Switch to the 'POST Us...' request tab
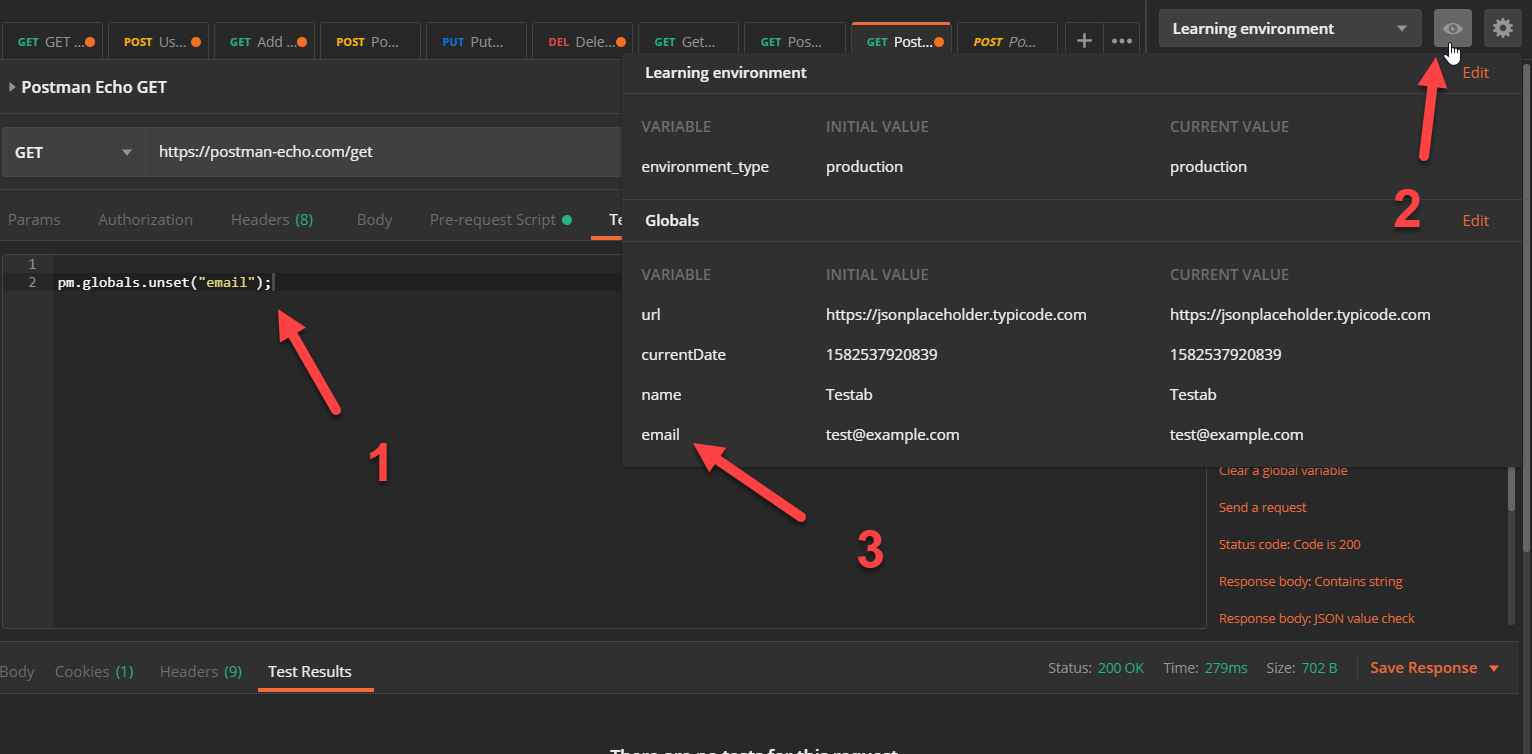The image size is (1532, 754). [160, 42]
